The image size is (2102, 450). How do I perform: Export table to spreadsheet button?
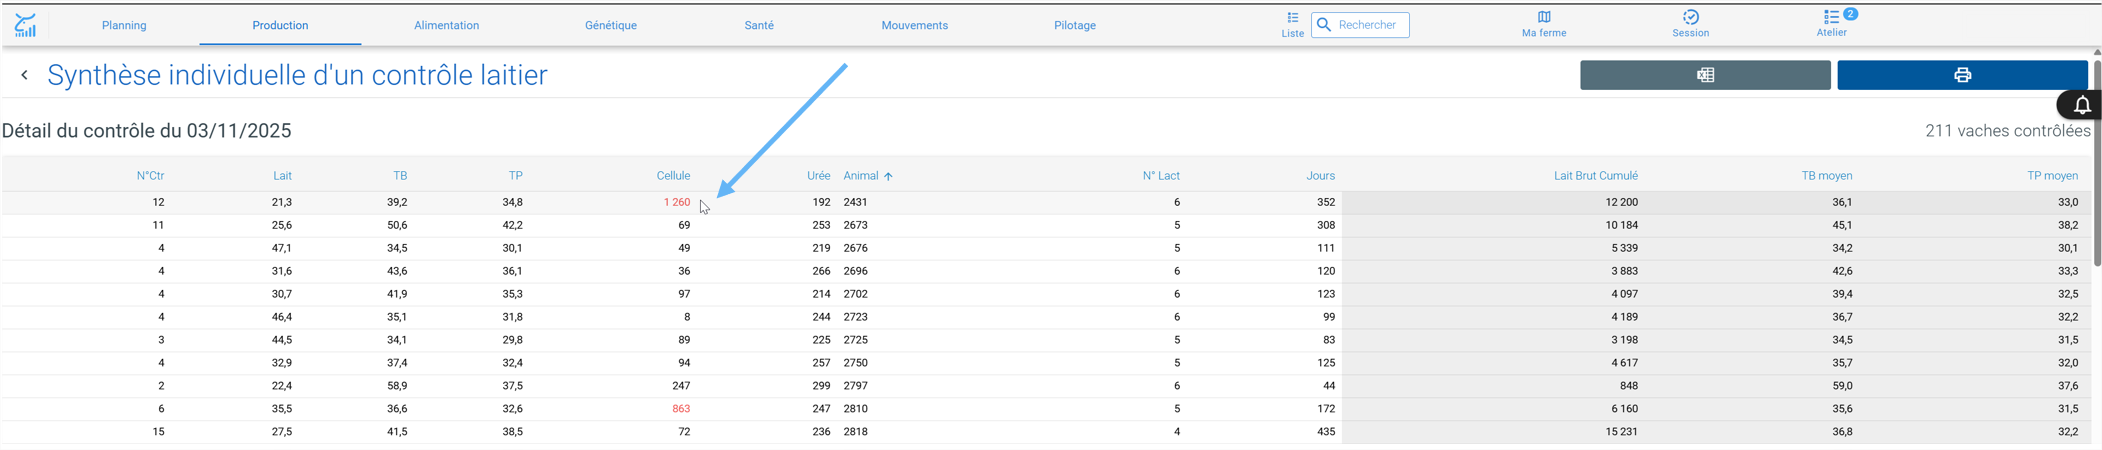1705,75
